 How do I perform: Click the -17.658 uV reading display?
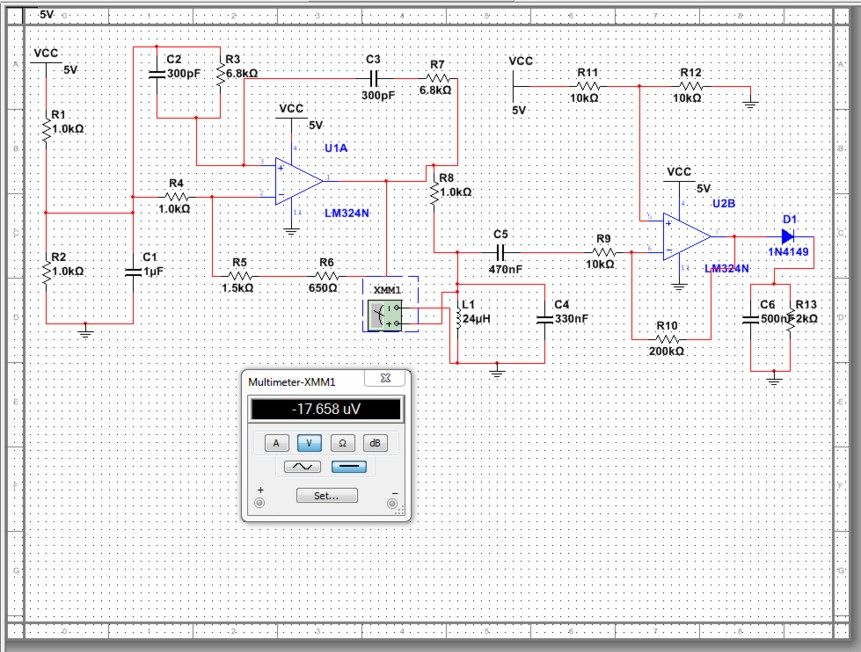(326, 408)
